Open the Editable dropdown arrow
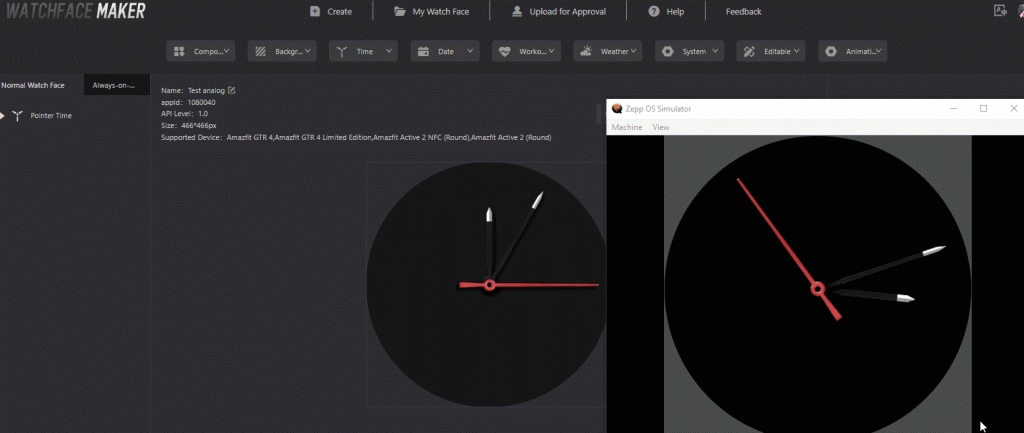The image size is (1024, 433). coord(797,50)
